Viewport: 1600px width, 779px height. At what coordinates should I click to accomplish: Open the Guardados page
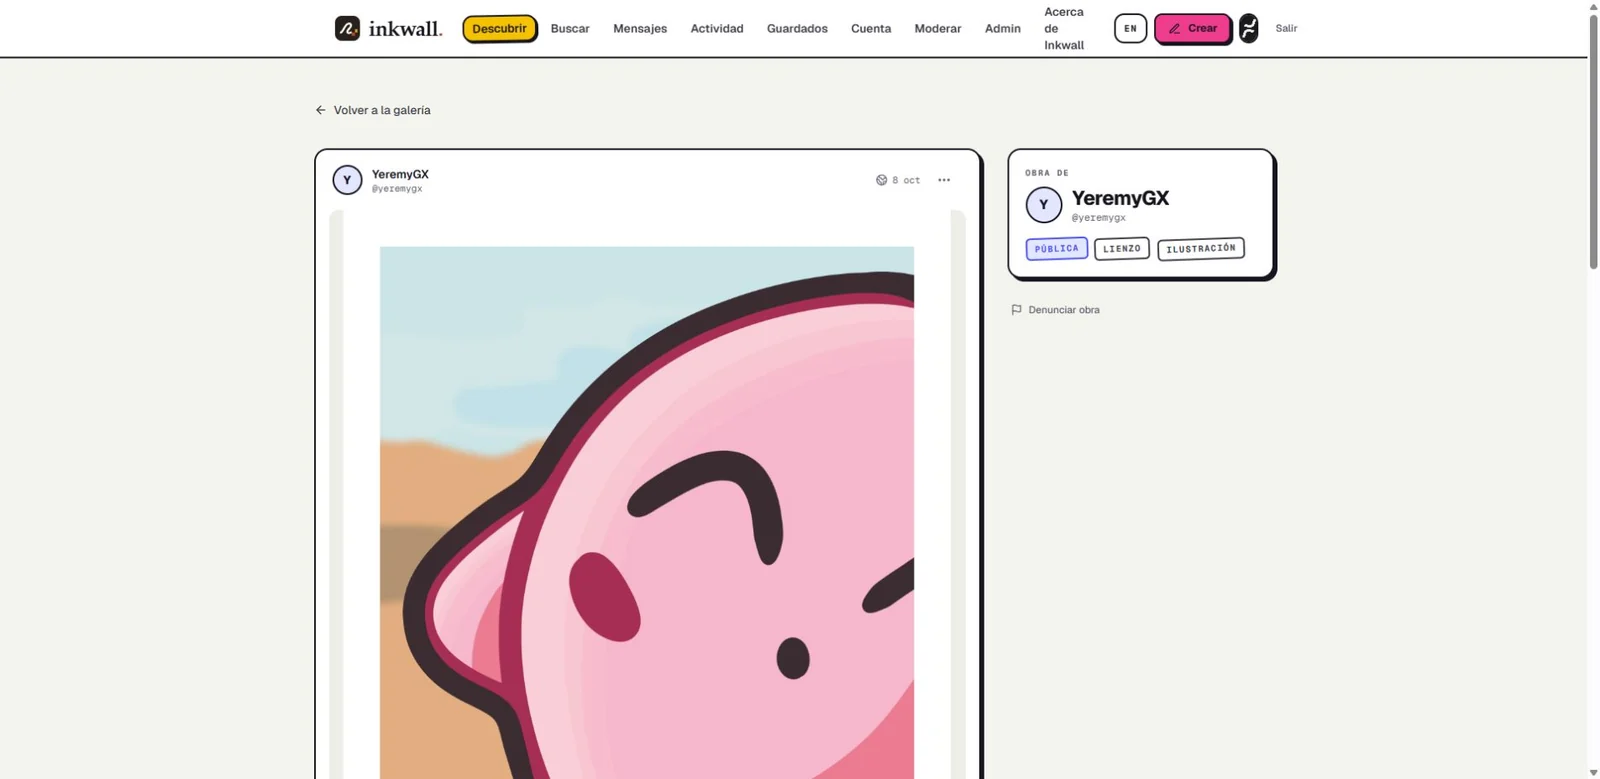797,28
